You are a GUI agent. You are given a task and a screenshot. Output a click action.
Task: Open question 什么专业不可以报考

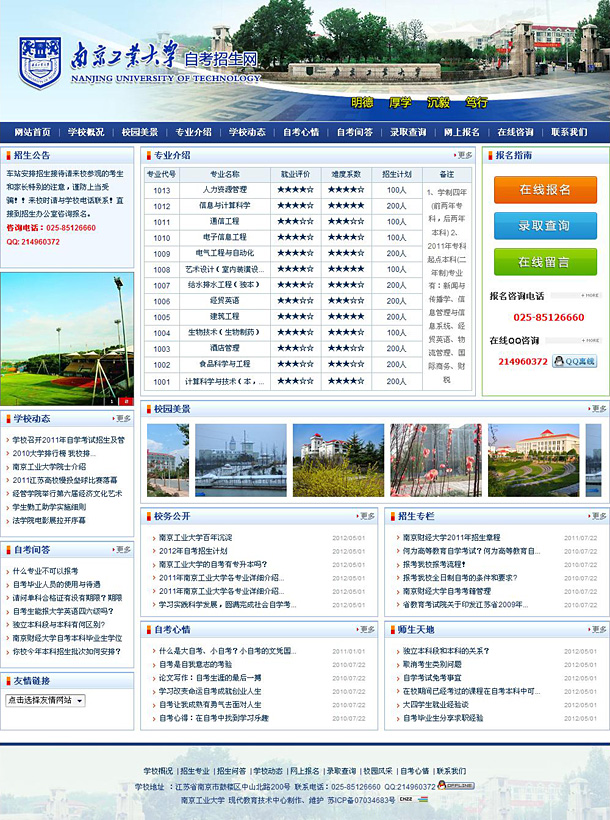(46, 571)
